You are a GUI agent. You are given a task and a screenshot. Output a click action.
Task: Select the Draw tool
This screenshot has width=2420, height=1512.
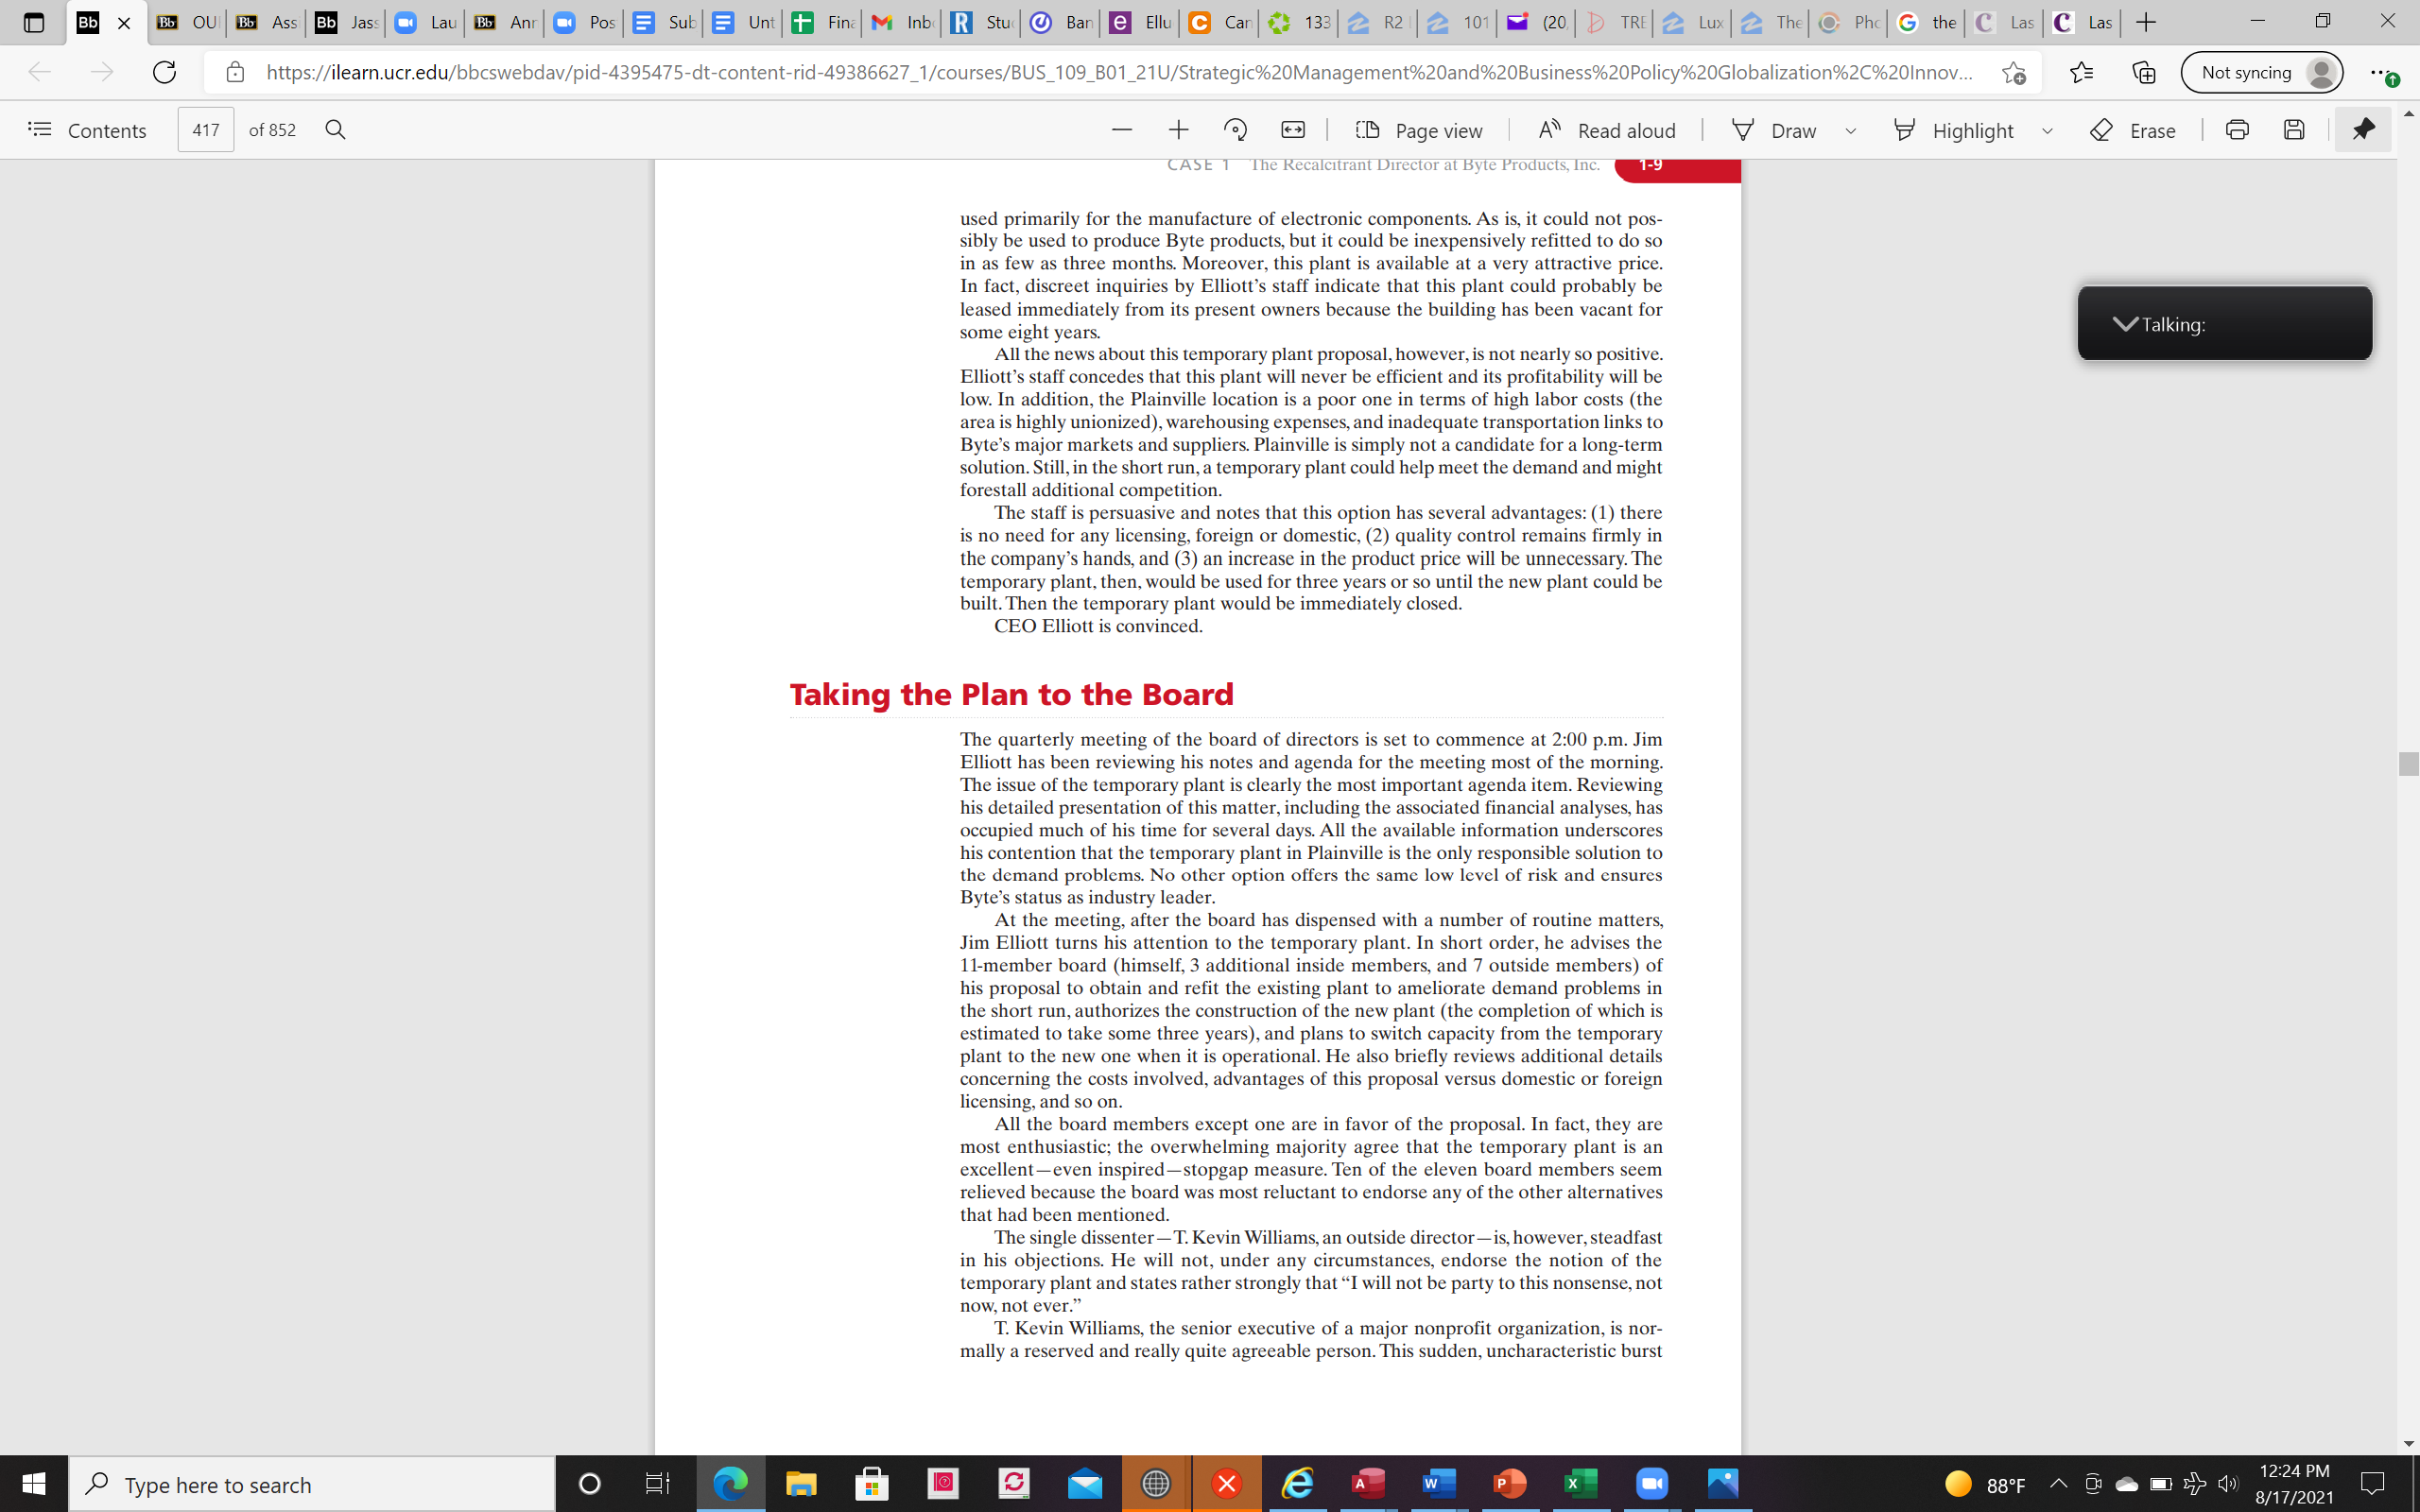click(1774, 130)
